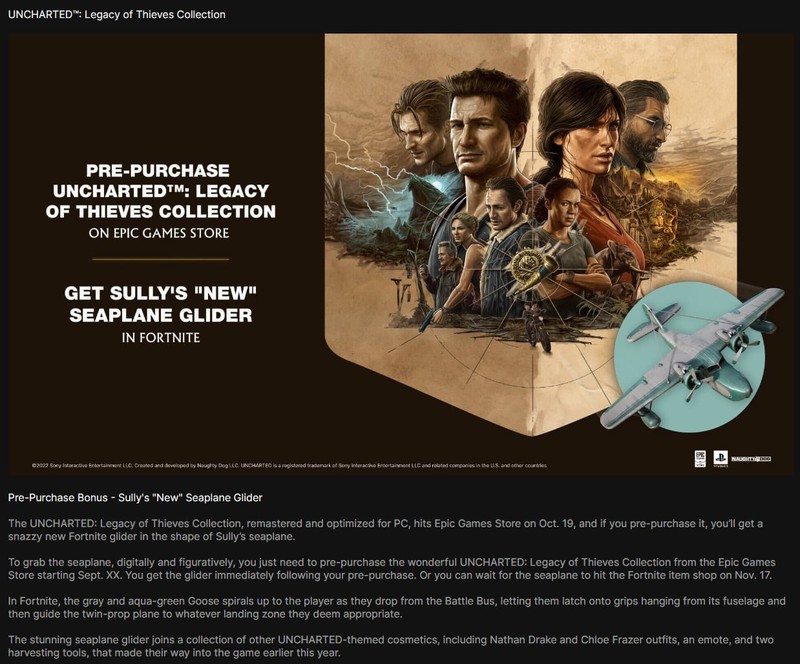Click the 'IN FORTNITE' banner text

coord(161,337)
